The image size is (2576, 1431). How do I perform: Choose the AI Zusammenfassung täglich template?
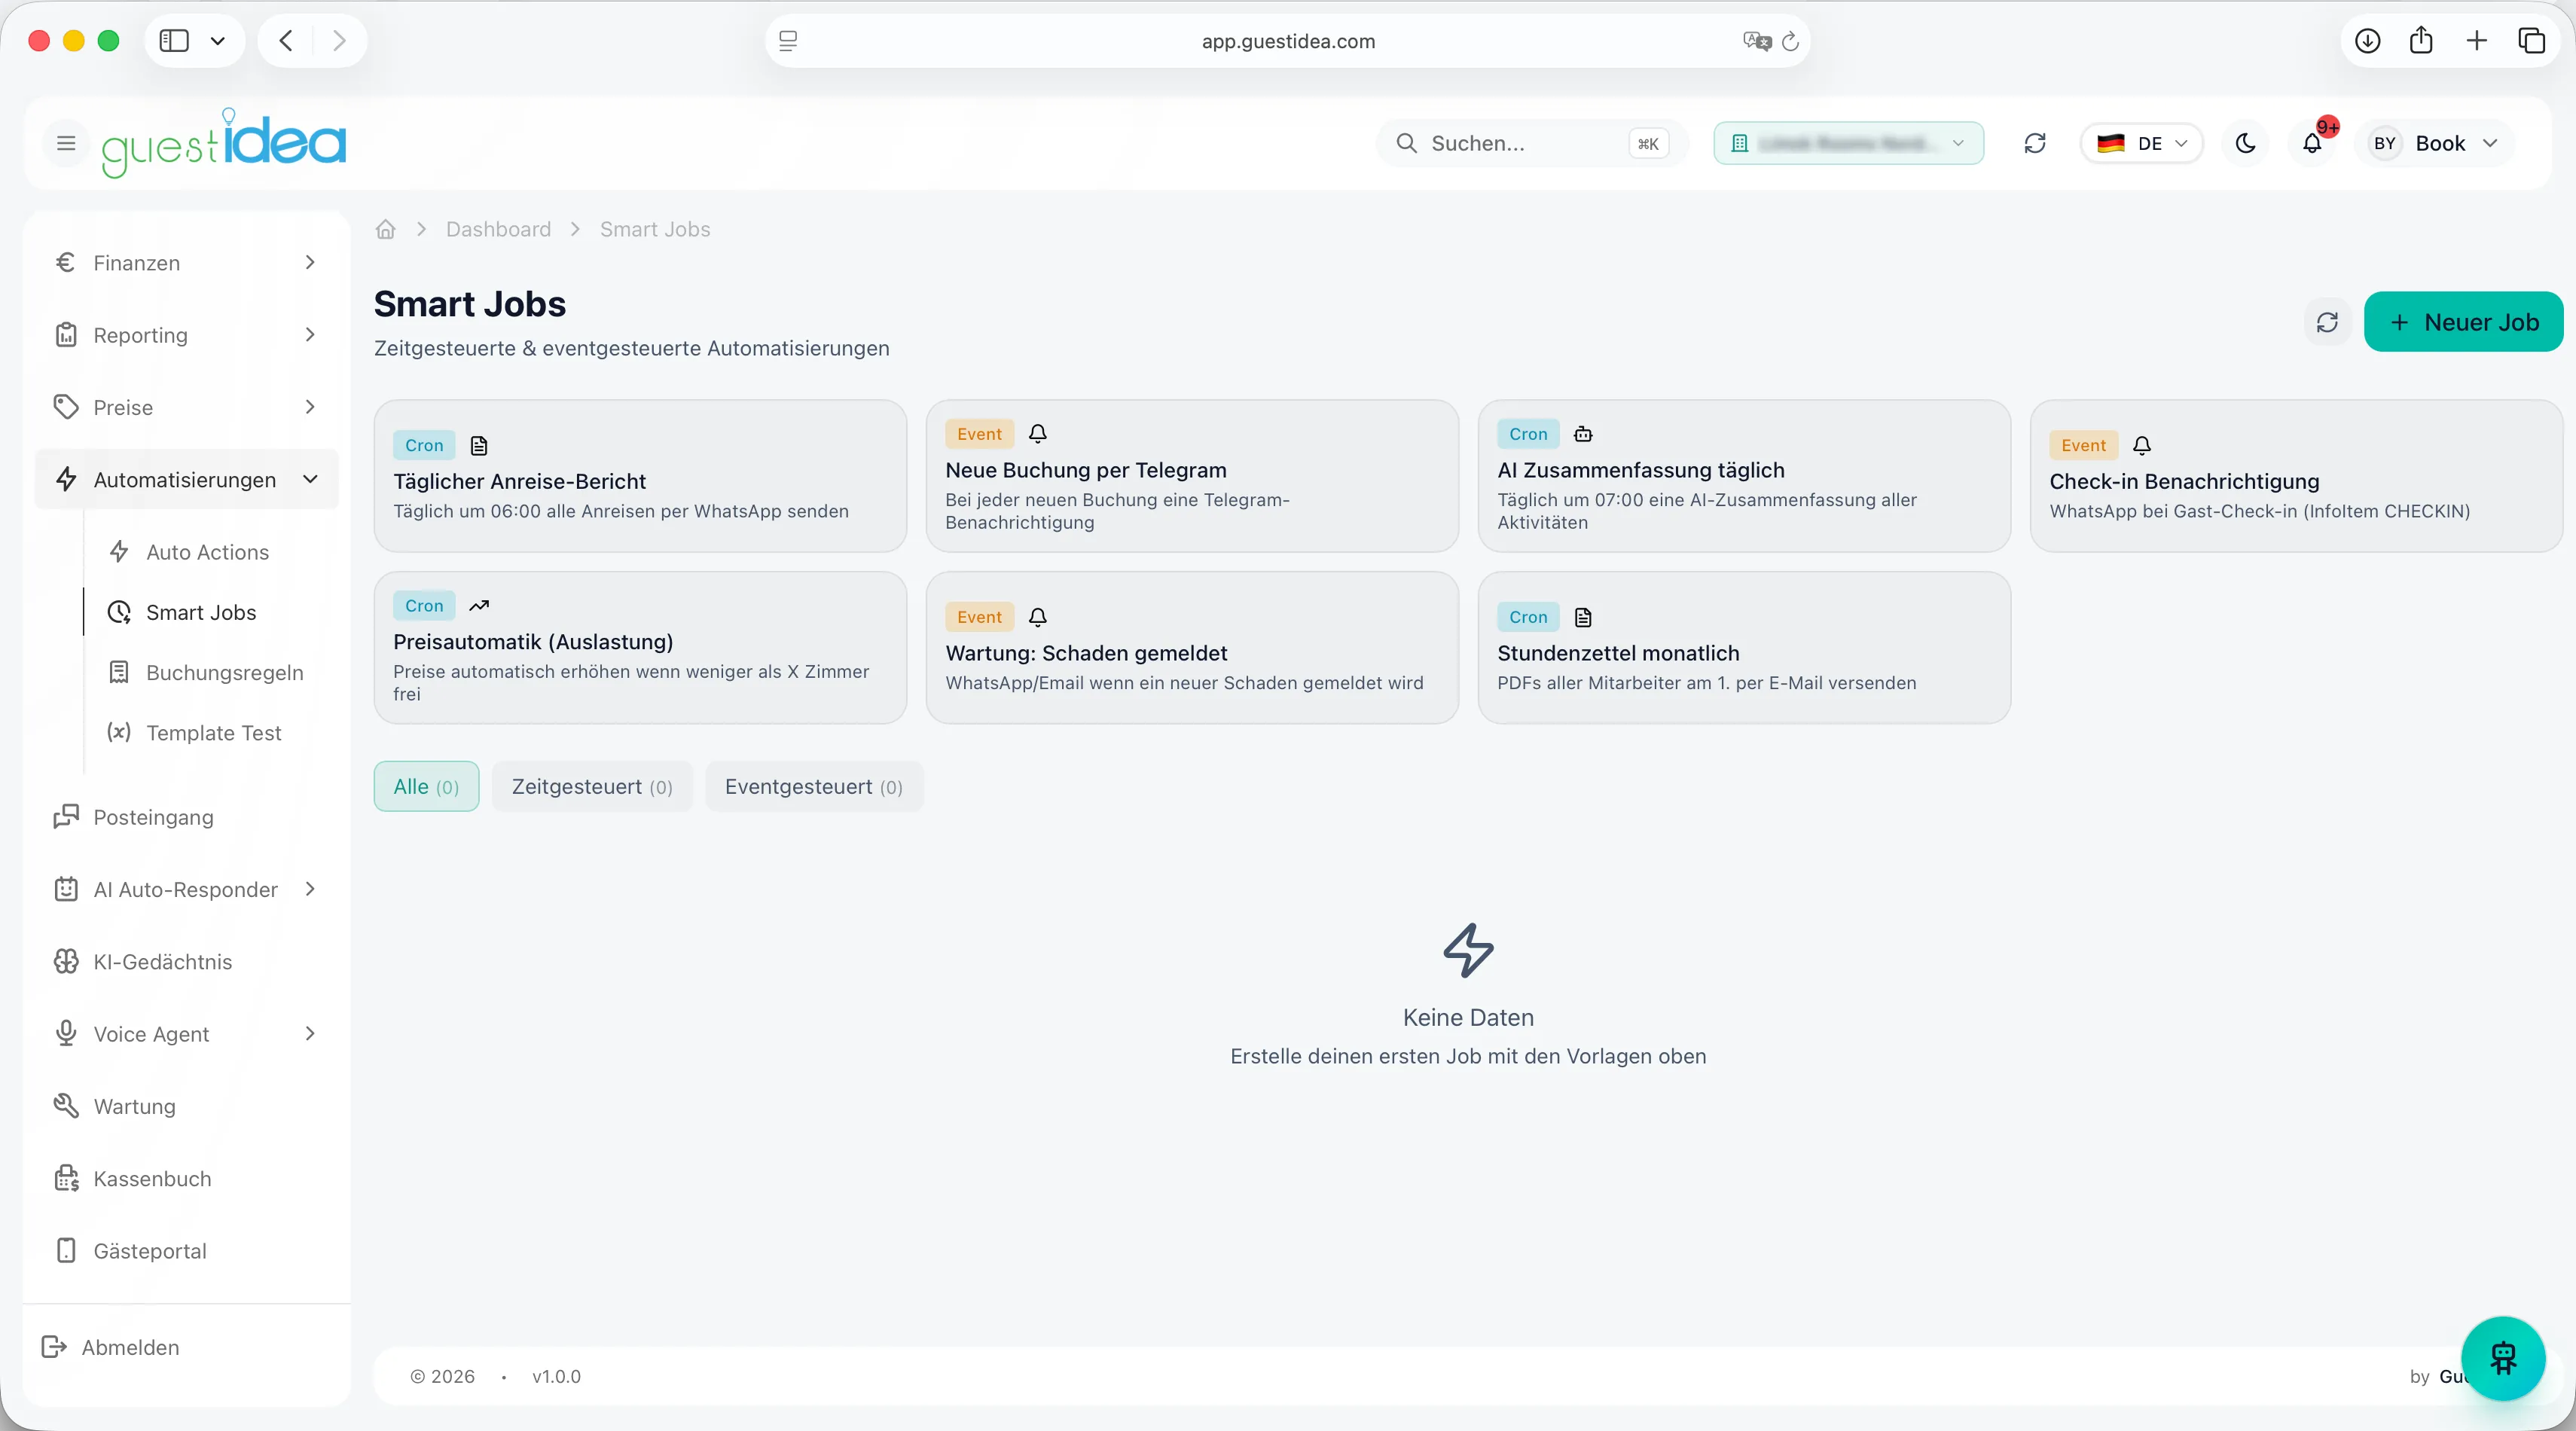click(x=1744, y=476)
